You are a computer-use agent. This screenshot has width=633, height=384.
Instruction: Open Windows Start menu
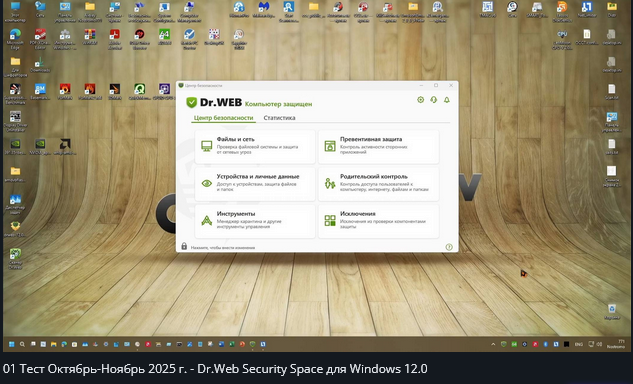click(x=12, y=344)
